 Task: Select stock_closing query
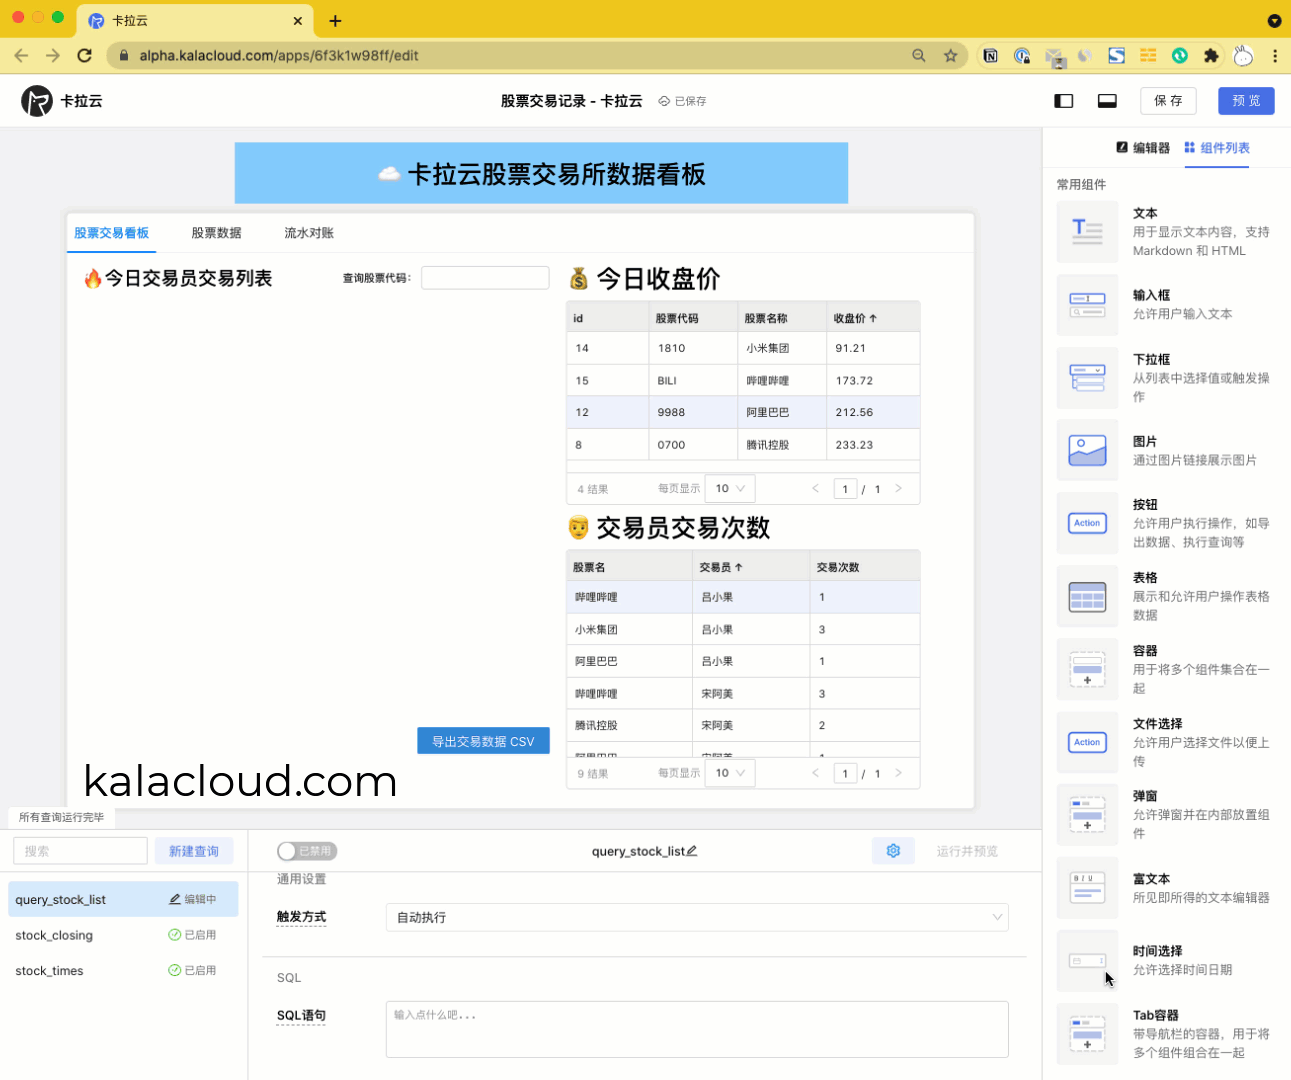123,935
